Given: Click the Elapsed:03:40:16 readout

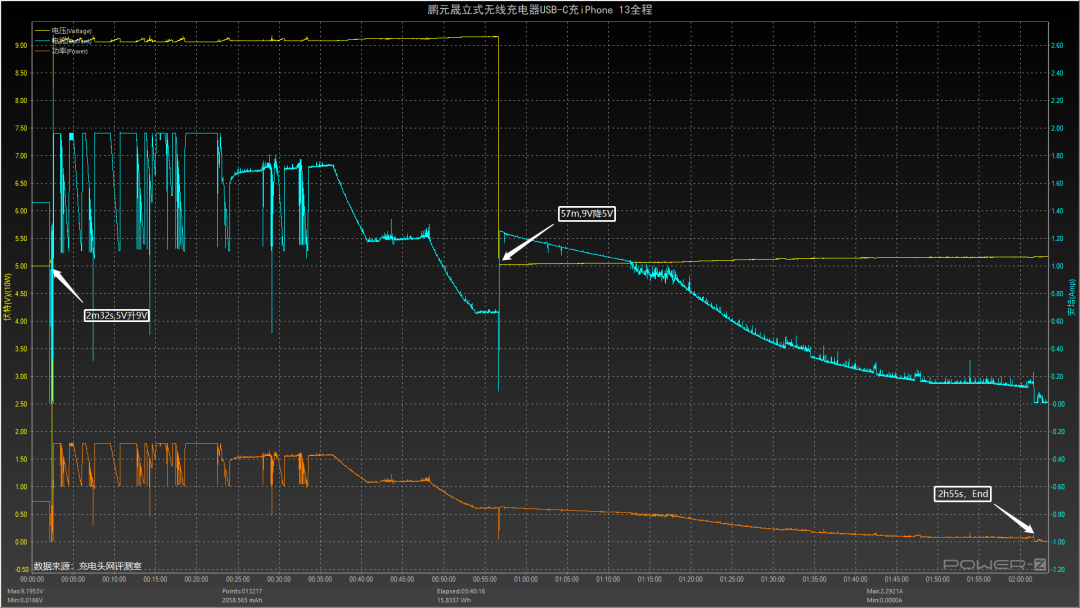Looking at the screenshot, I should coord(461,591).
